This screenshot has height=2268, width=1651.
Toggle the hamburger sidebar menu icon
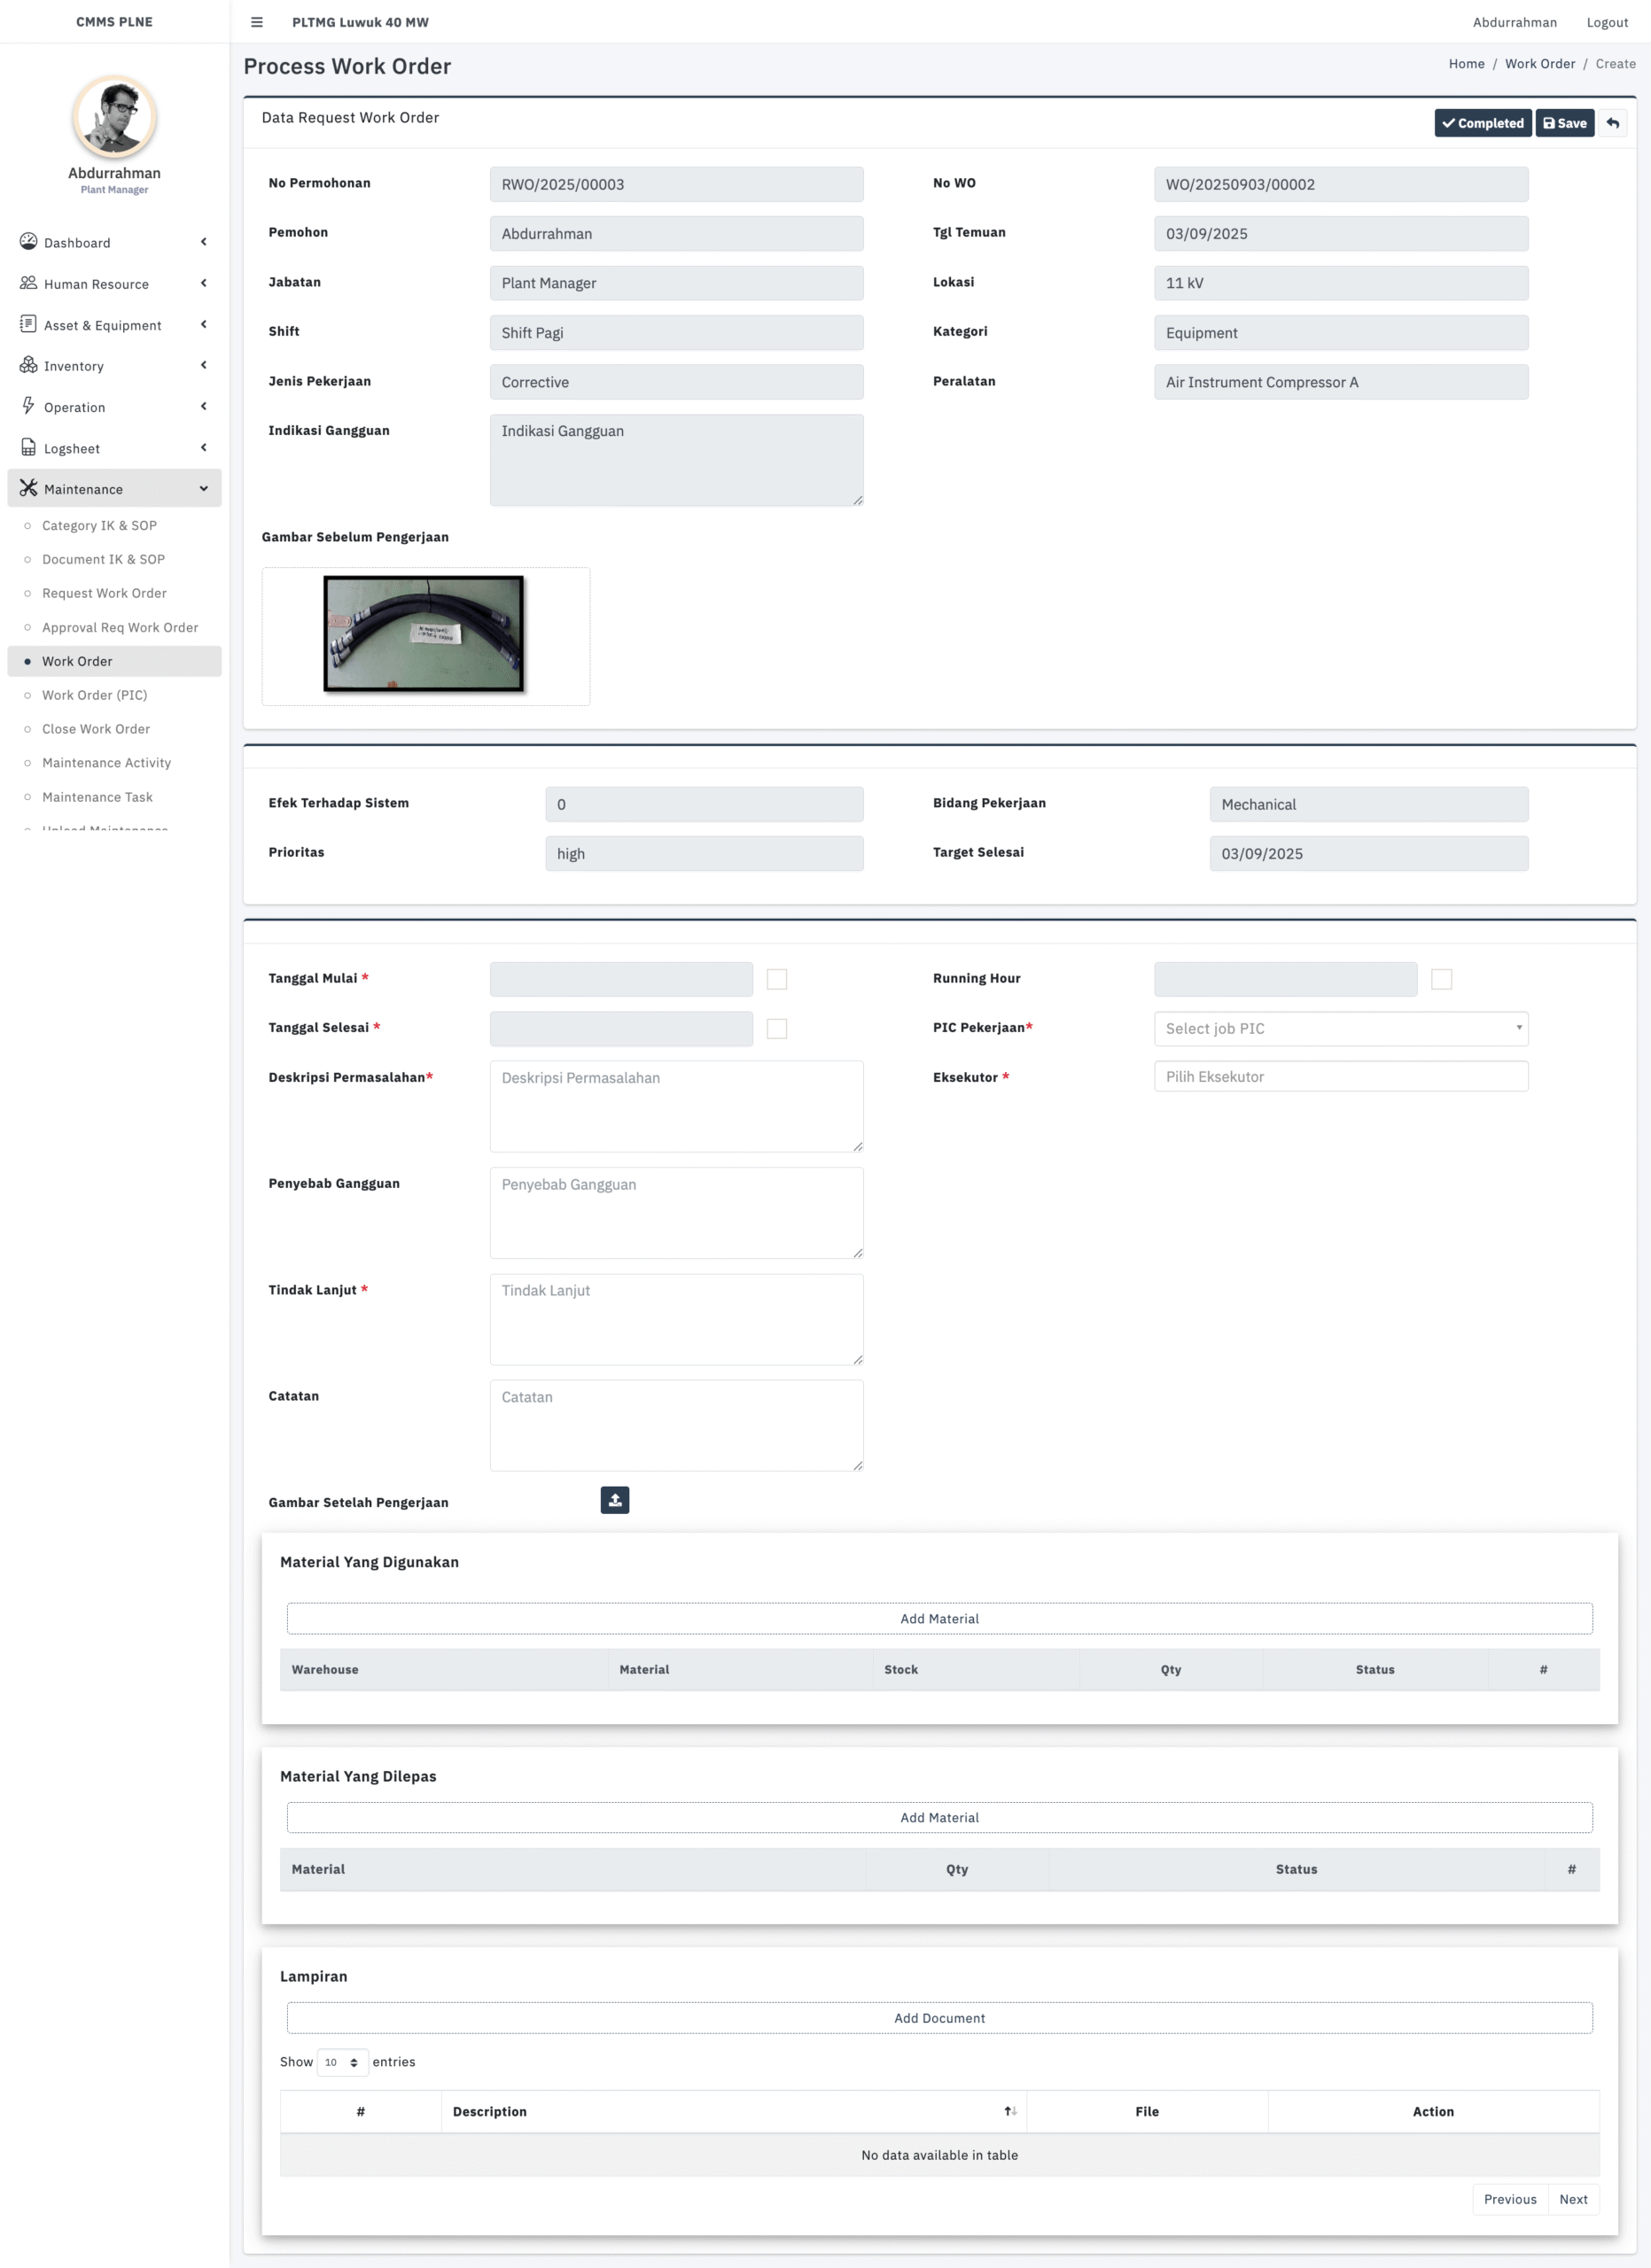(x=257, y=22)
